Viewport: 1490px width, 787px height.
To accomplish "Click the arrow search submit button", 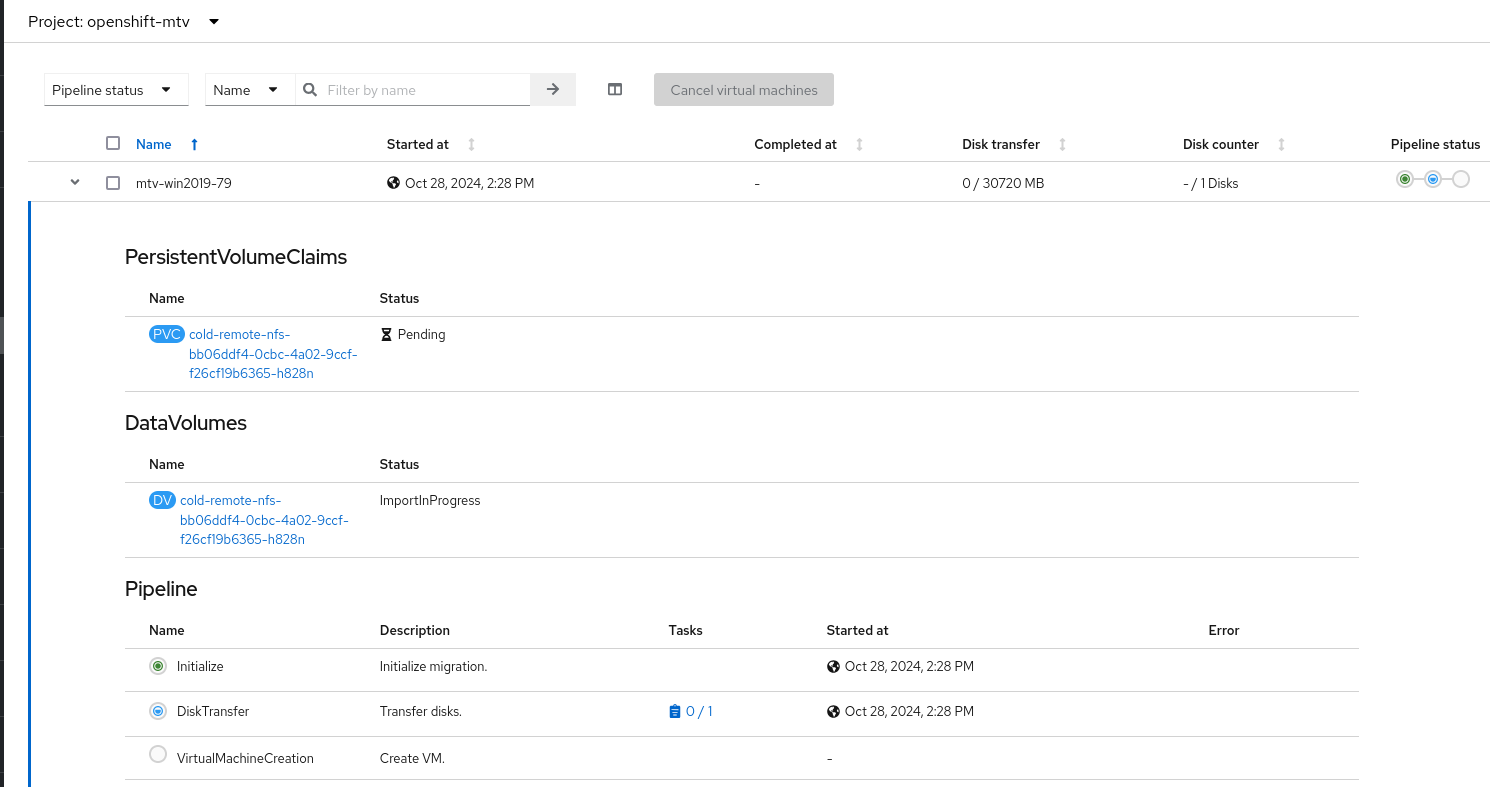I will (553, 90).
